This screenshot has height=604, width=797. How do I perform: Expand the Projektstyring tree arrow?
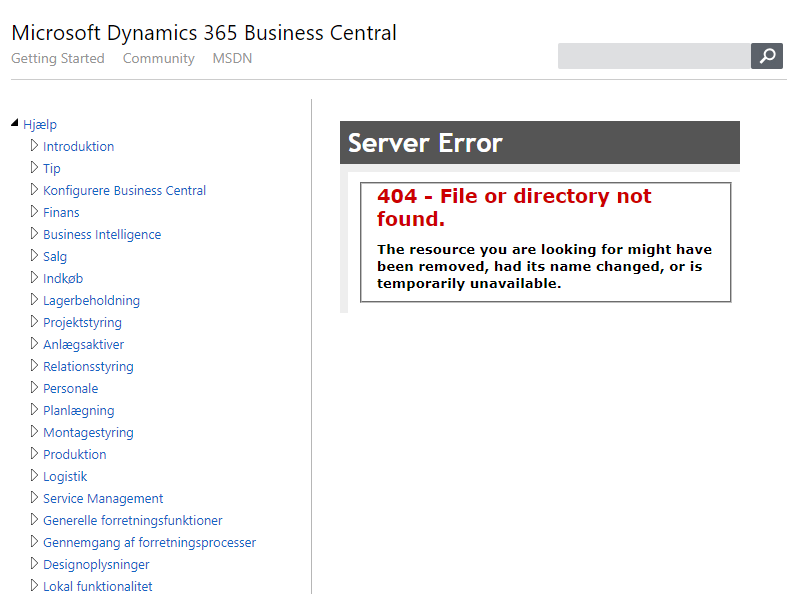pyautogui.click(x=34, y=321)
